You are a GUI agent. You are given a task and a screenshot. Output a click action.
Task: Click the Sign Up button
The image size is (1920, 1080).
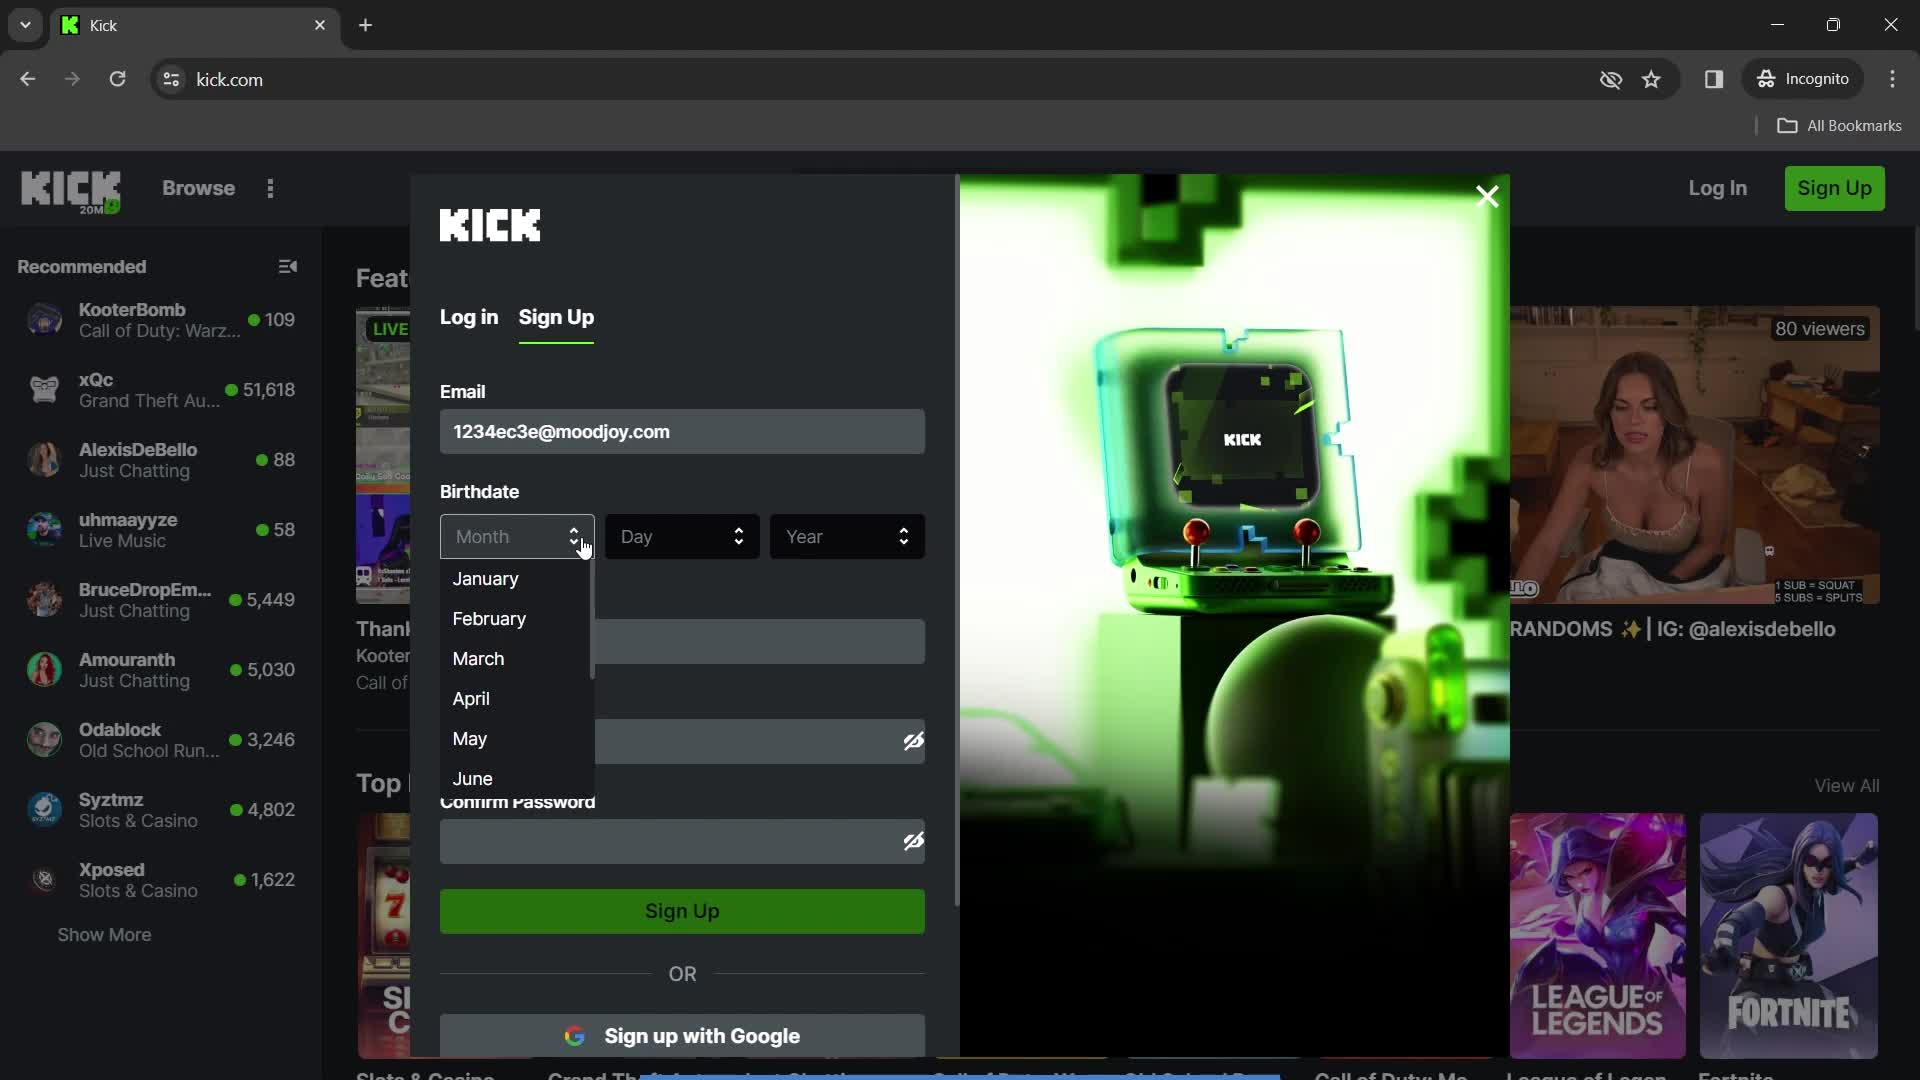tap(682, 910)
